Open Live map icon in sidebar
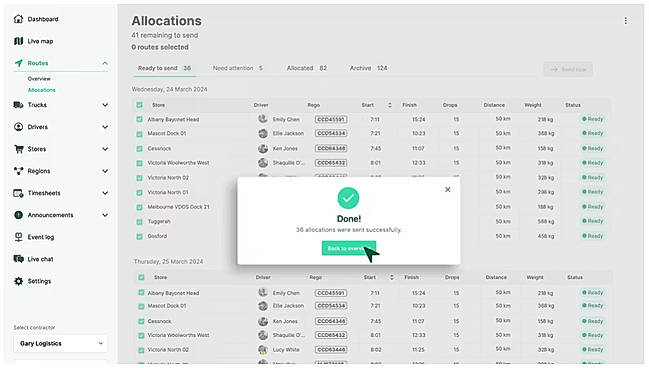The width and height of the screenshot is (649, 368). [18, 41]
